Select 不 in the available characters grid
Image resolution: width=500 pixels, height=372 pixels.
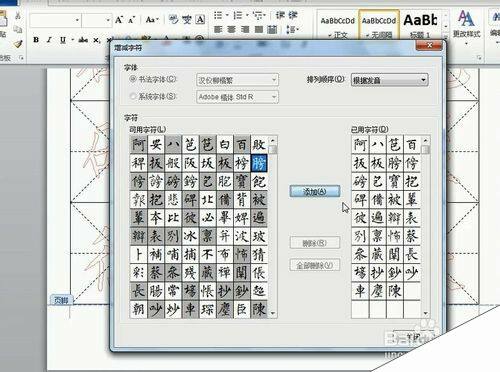click(207, 254)
